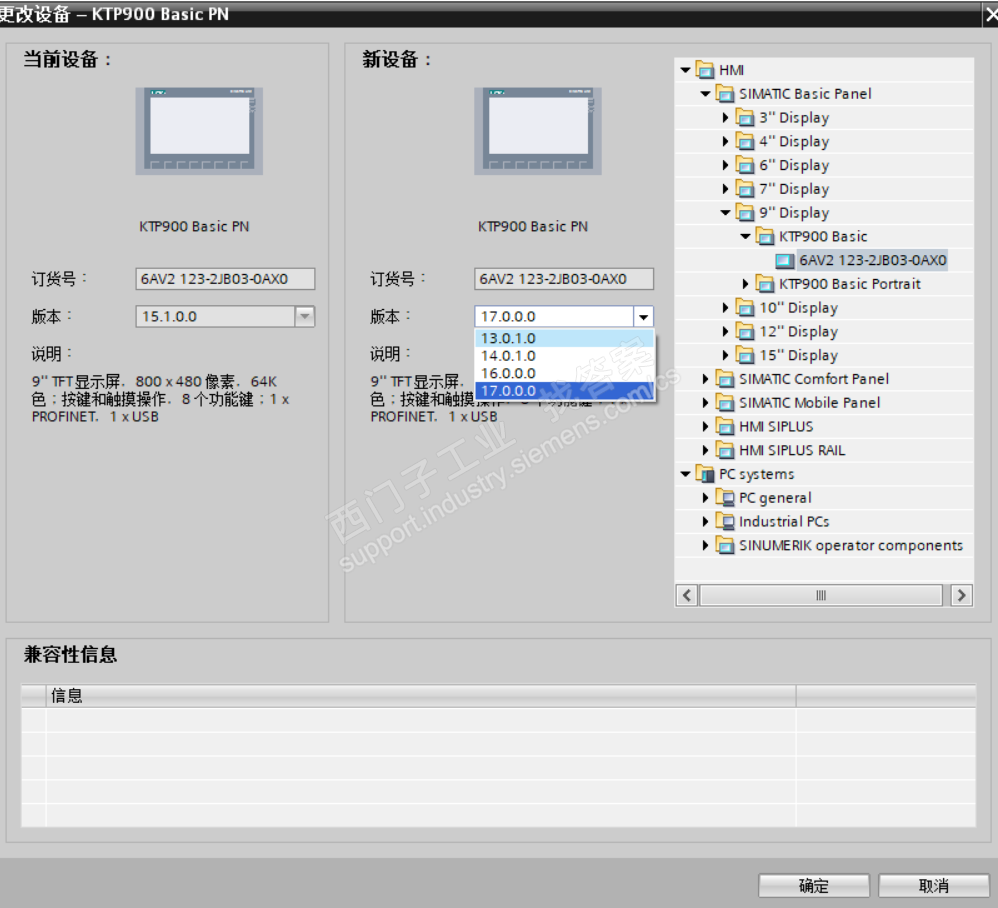Expand the KTP900 Basic Portrait node
Screen dimensions: 998x908
coord(746,284)
